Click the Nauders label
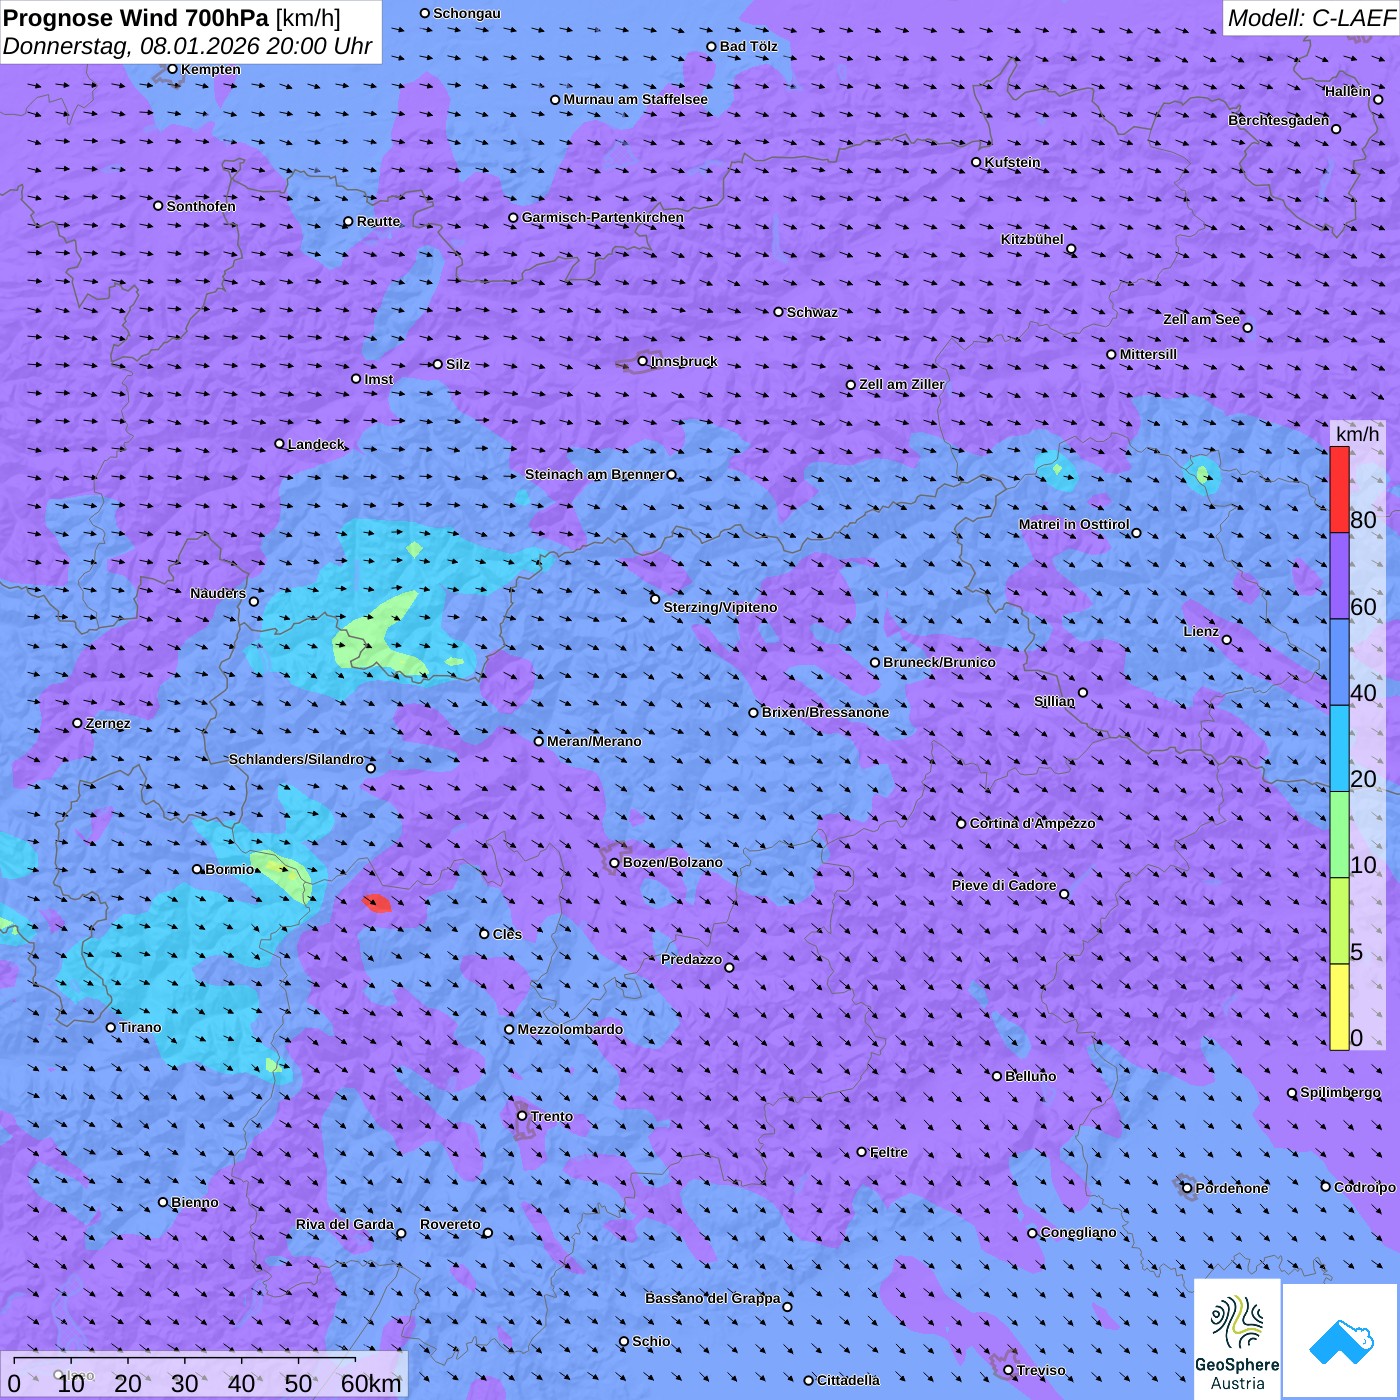1400x1400 pixels. point(218,593)
